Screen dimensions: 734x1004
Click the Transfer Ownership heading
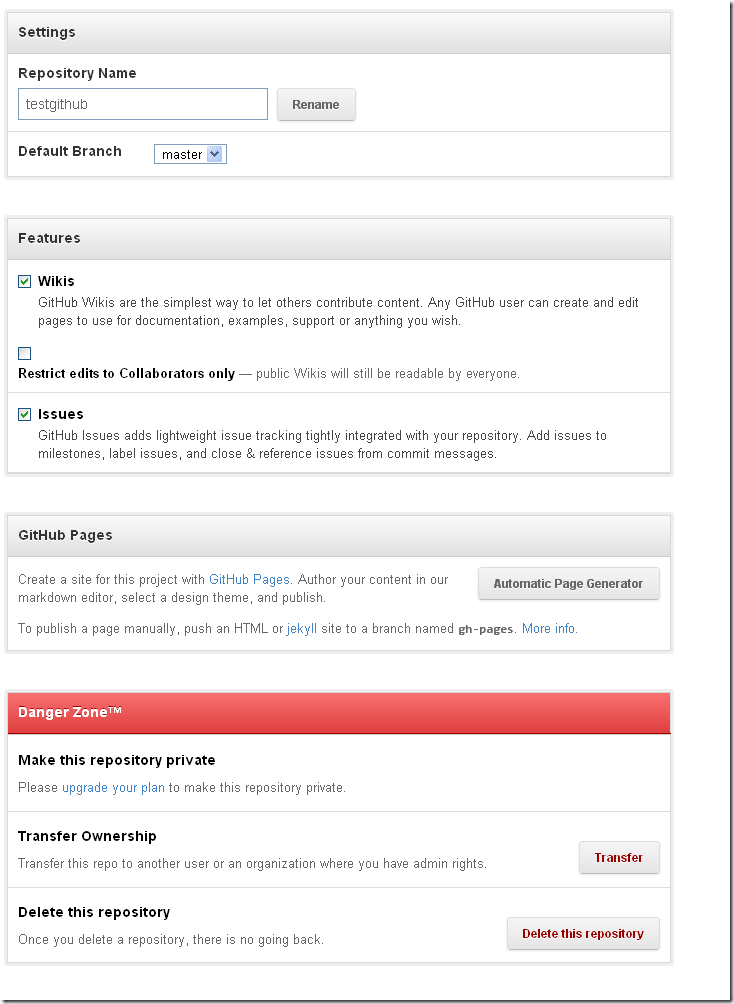pos(87,836)
